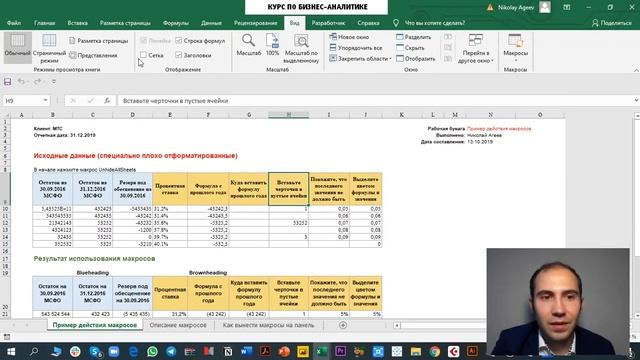Screen dimensions: 640x360
Task: Open Google Chrome from the taskbar
Action: (x=435, y=351)
